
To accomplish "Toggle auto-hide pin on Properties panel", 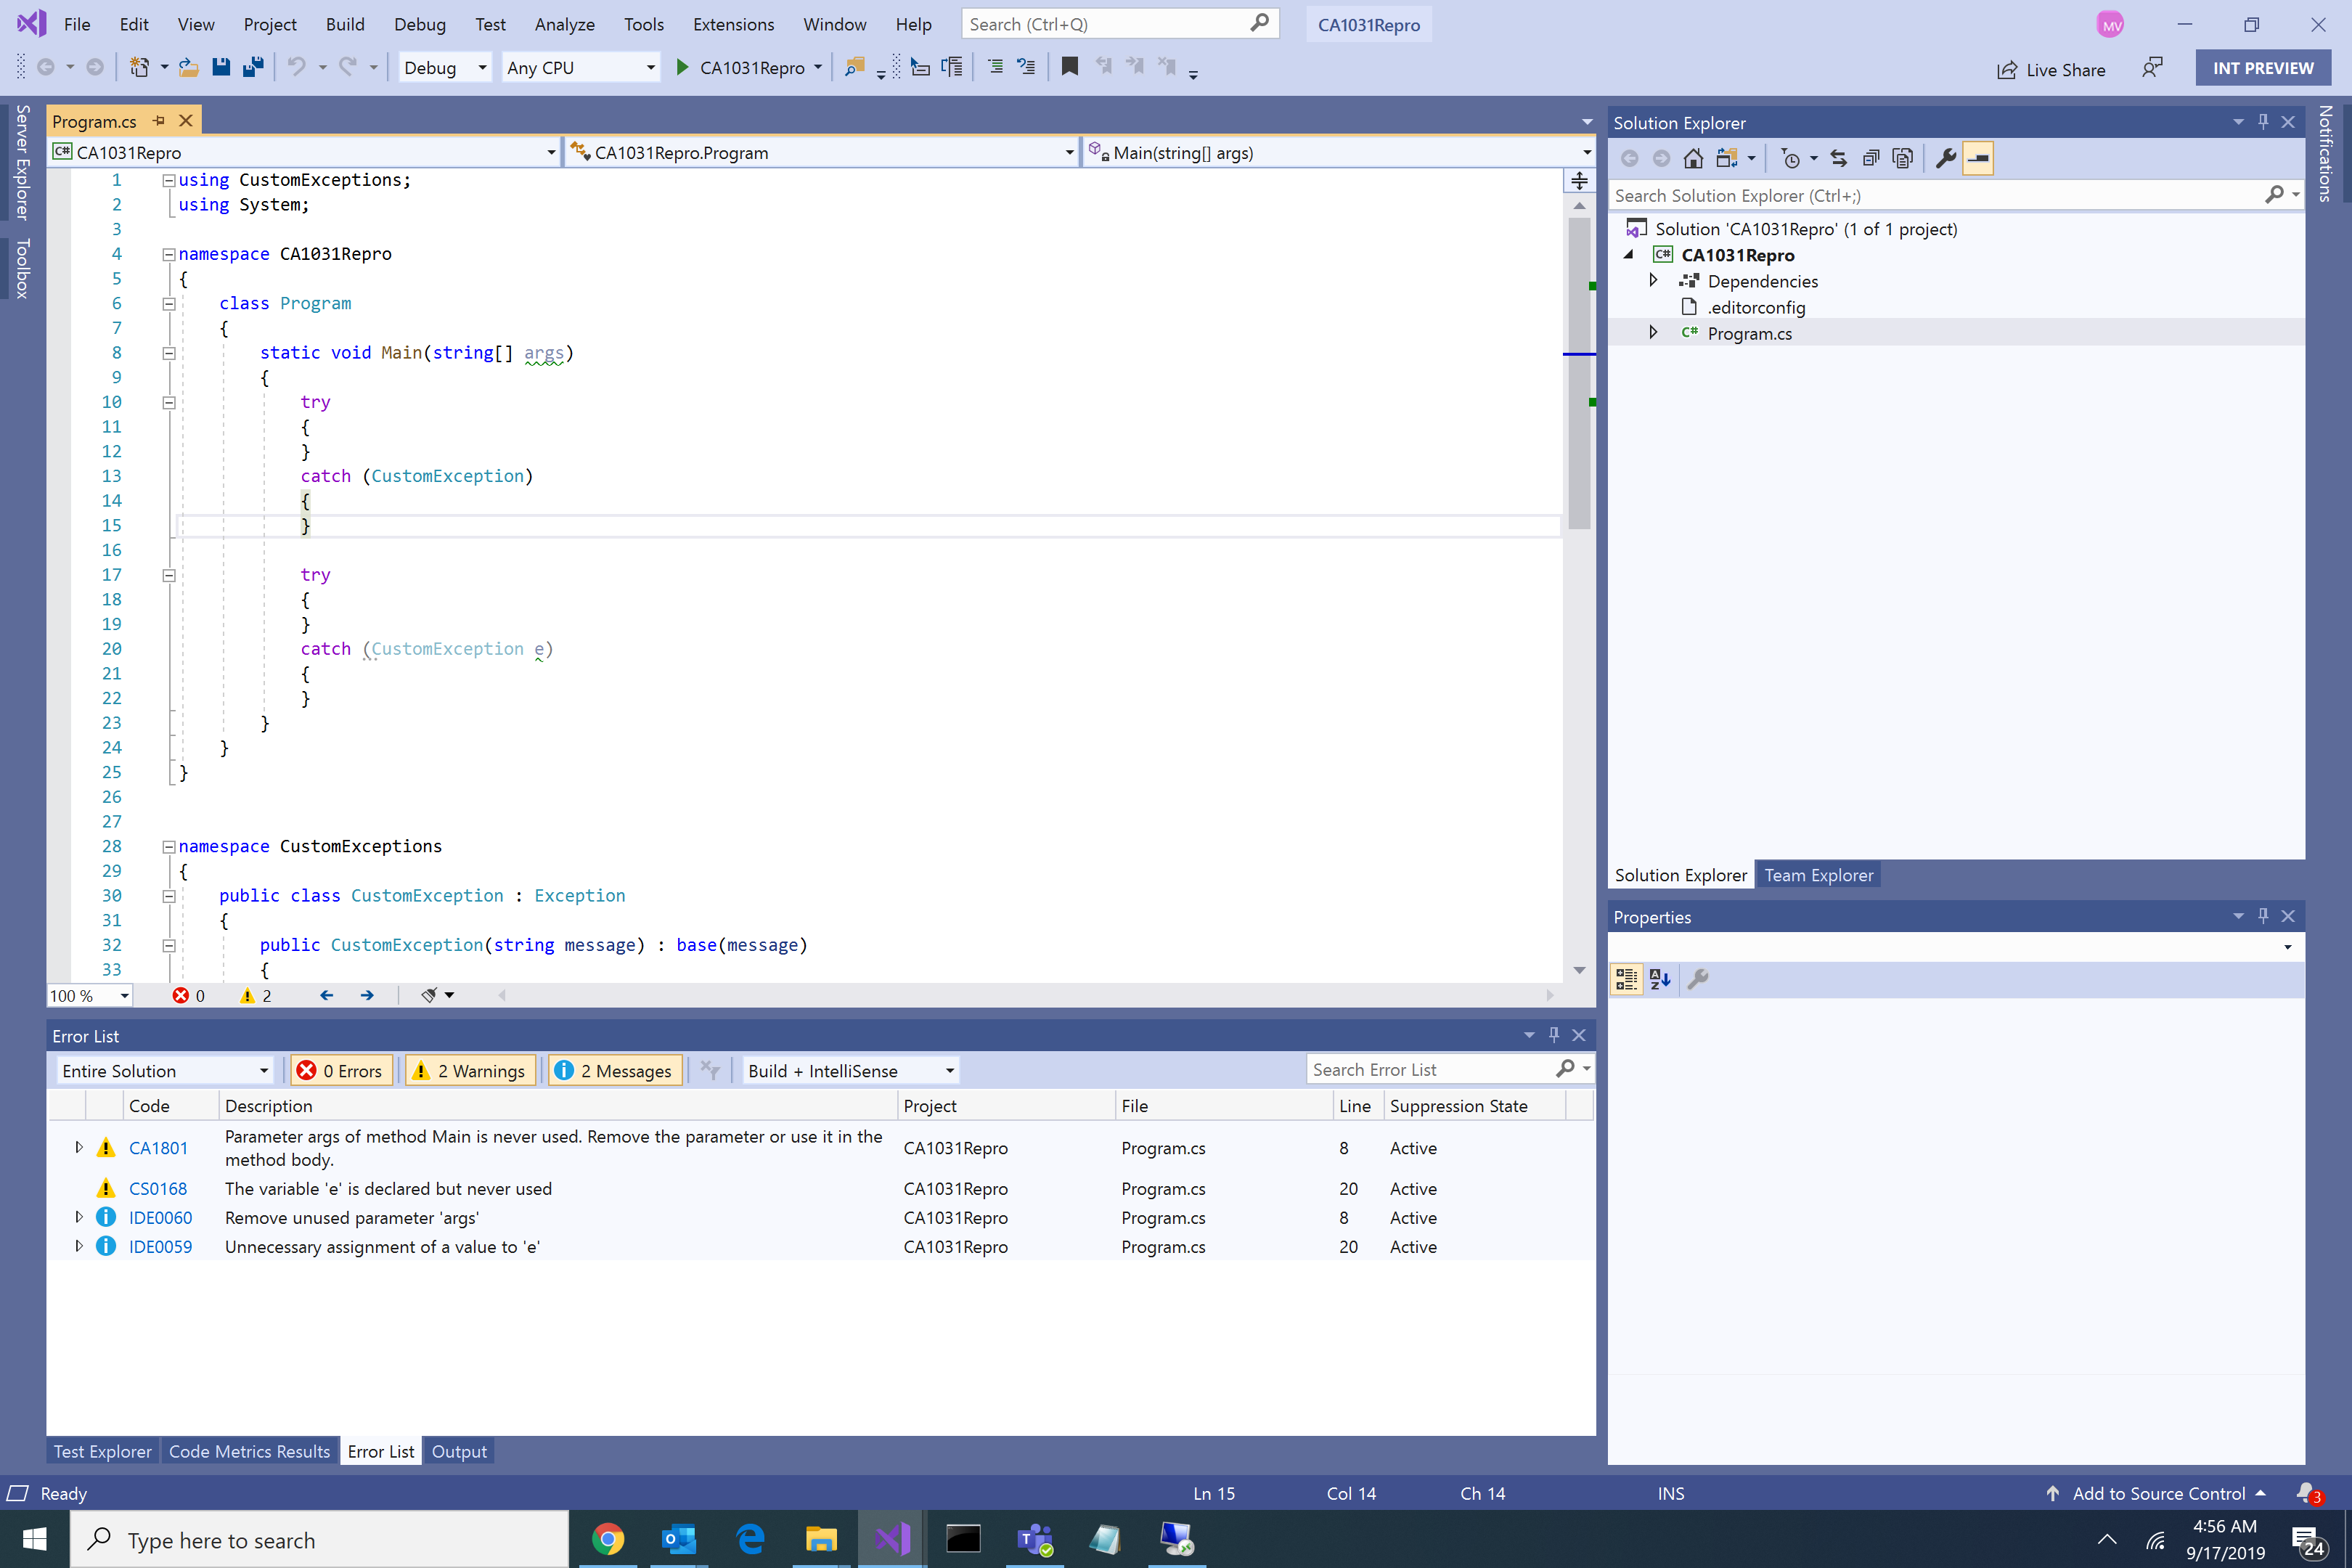I will point(2263,916).
